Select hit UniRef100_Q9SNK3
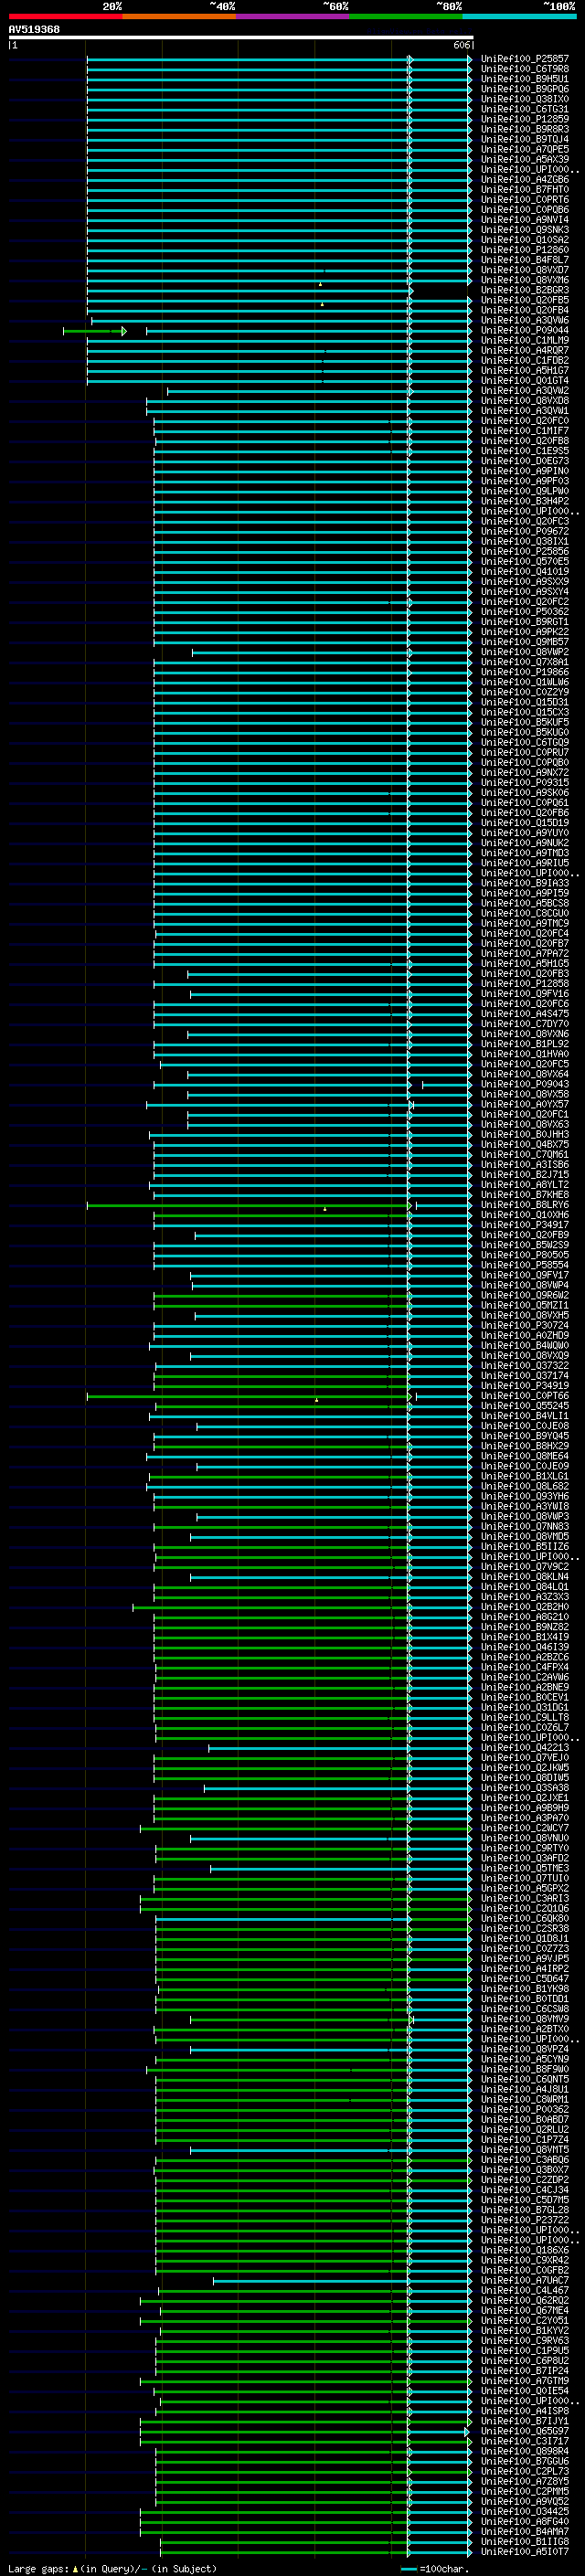The image size is (585, 2576). pyautogui.click(x=524, y=230)
